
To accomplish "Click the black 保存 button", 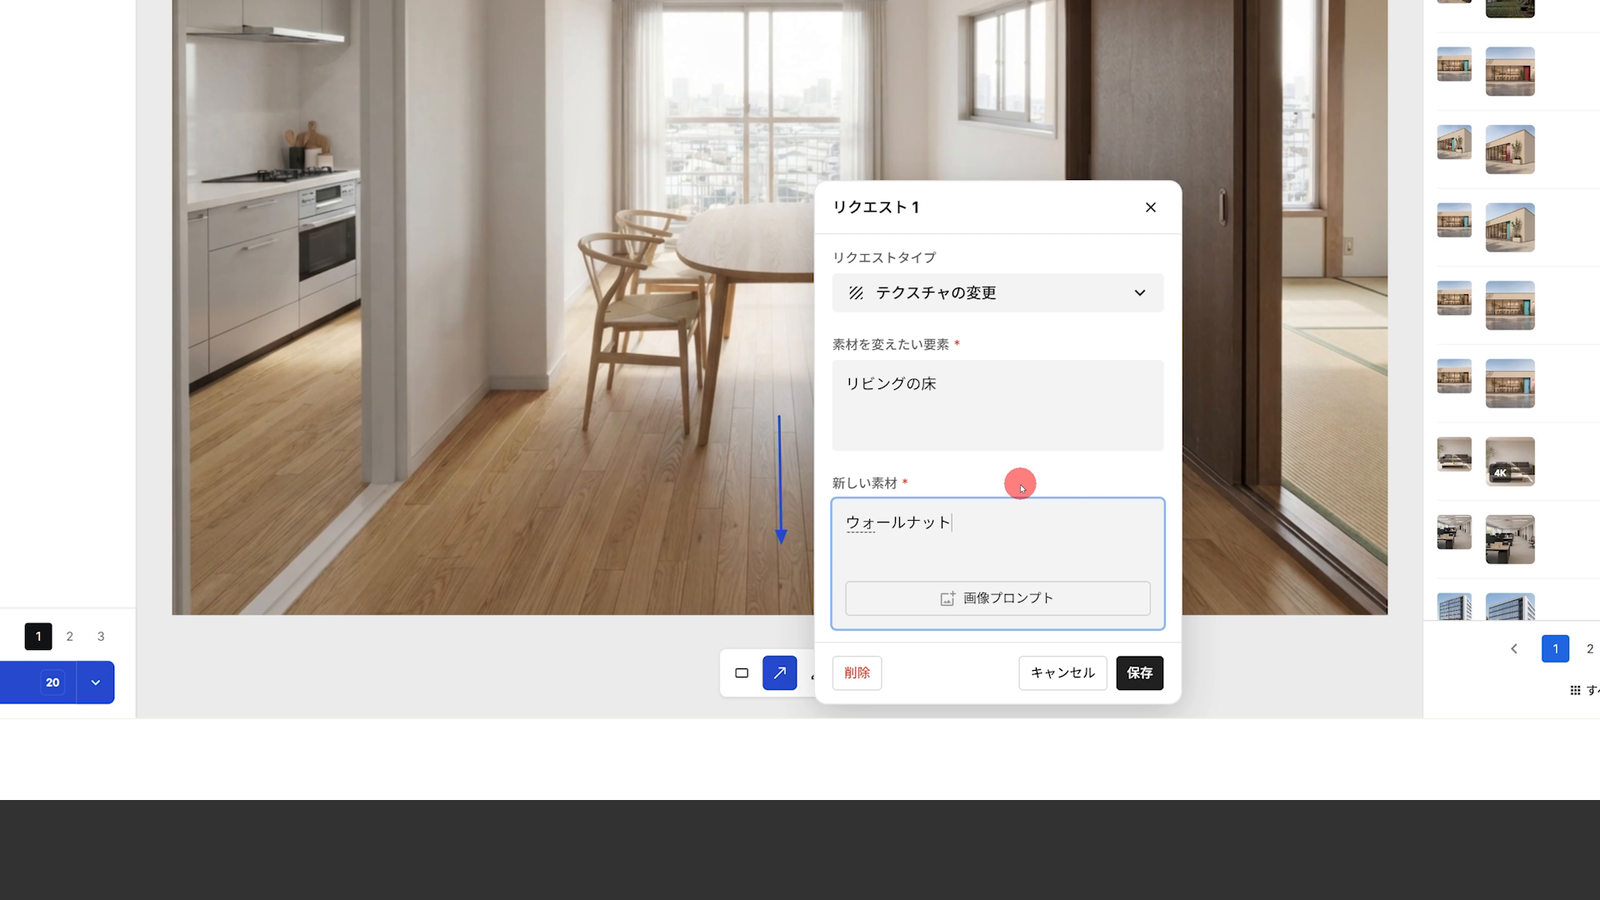I will [x=1140, y=673].
